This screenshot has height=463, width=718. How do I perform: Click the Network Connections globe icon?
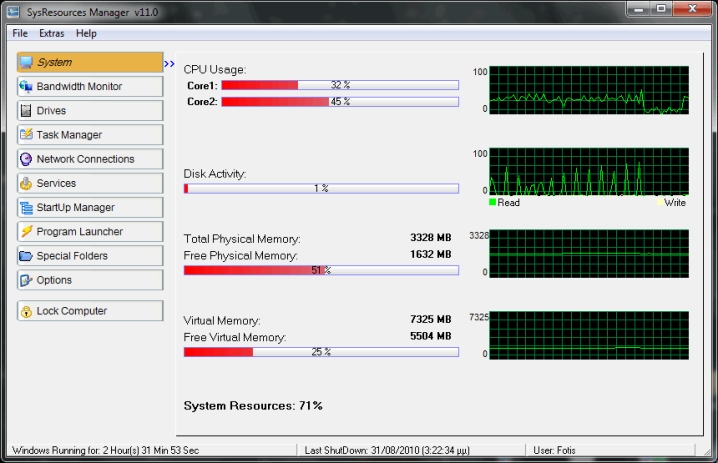click(26, 159)
